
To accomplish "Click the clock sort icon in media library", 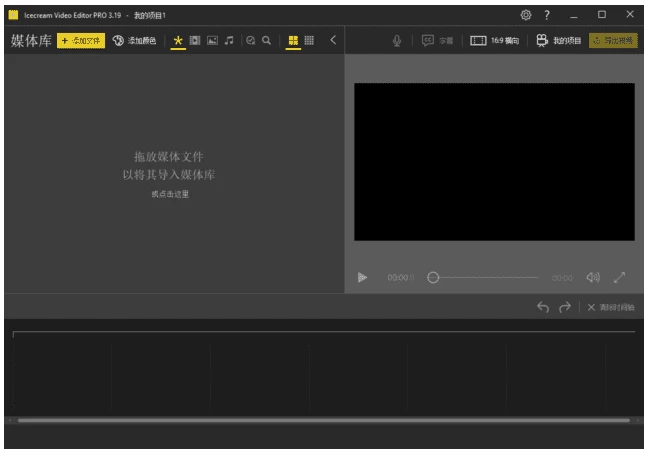I will pos(251,41).
